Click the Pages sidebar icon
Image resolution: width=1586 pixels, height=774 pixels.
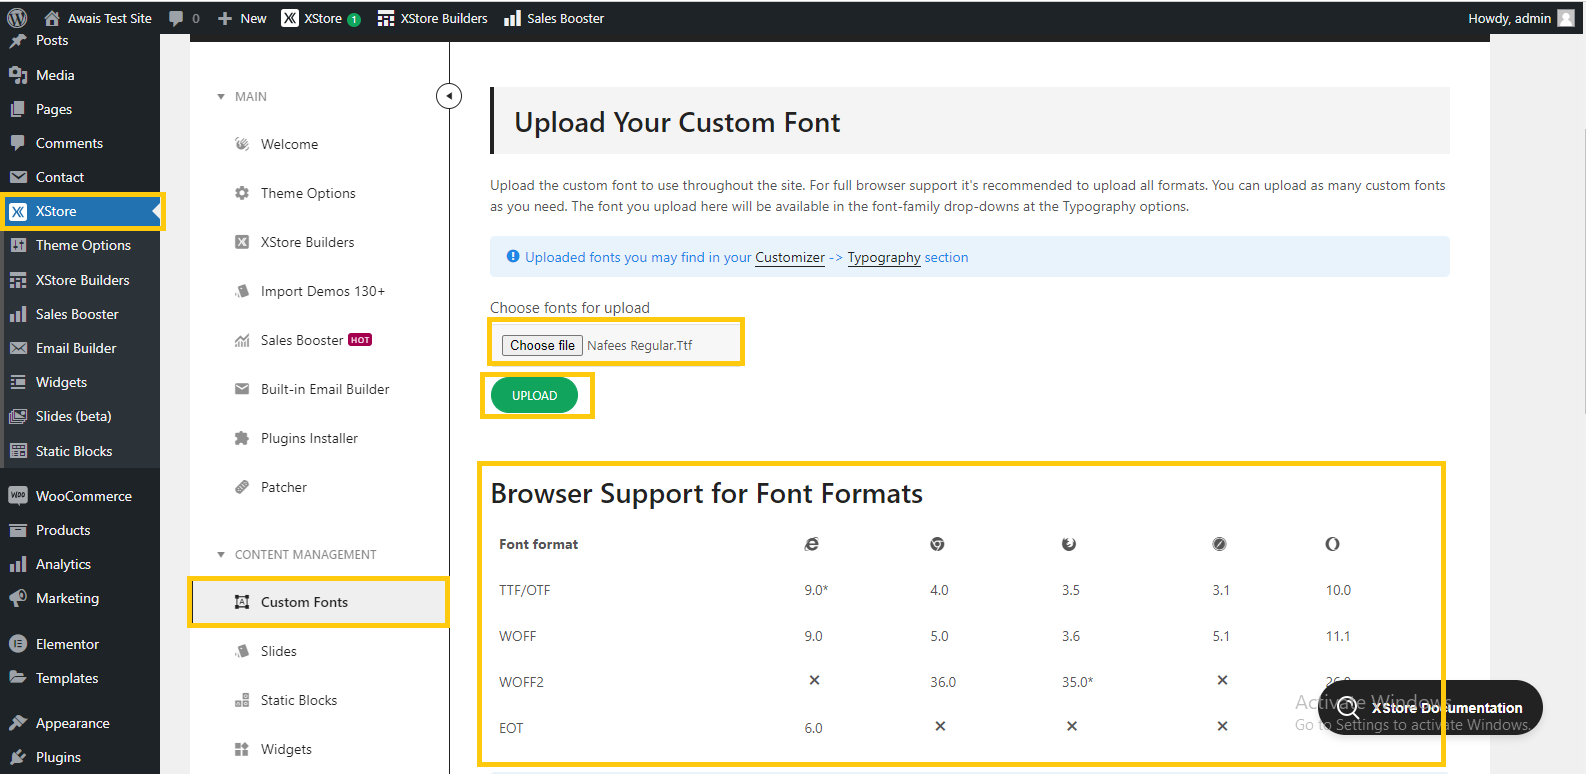pos(18,109)
